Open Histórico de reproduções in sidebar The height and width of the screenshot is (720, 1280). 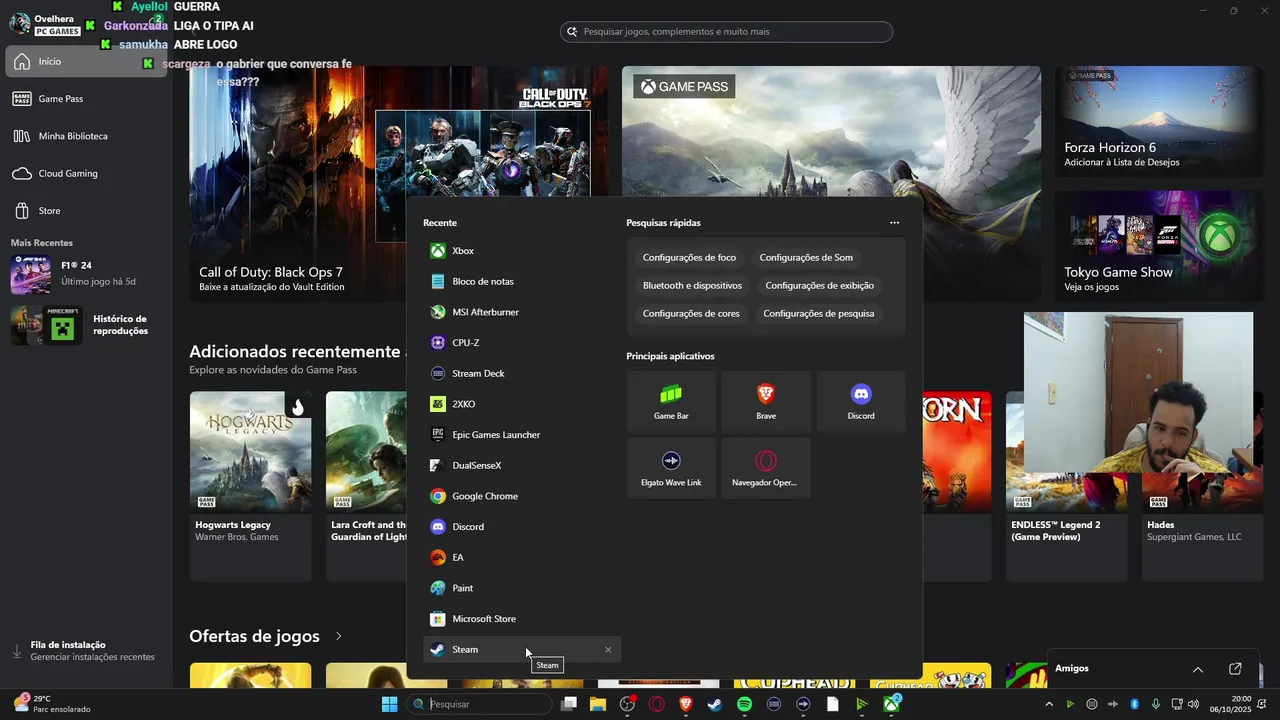tap(86, 325)
